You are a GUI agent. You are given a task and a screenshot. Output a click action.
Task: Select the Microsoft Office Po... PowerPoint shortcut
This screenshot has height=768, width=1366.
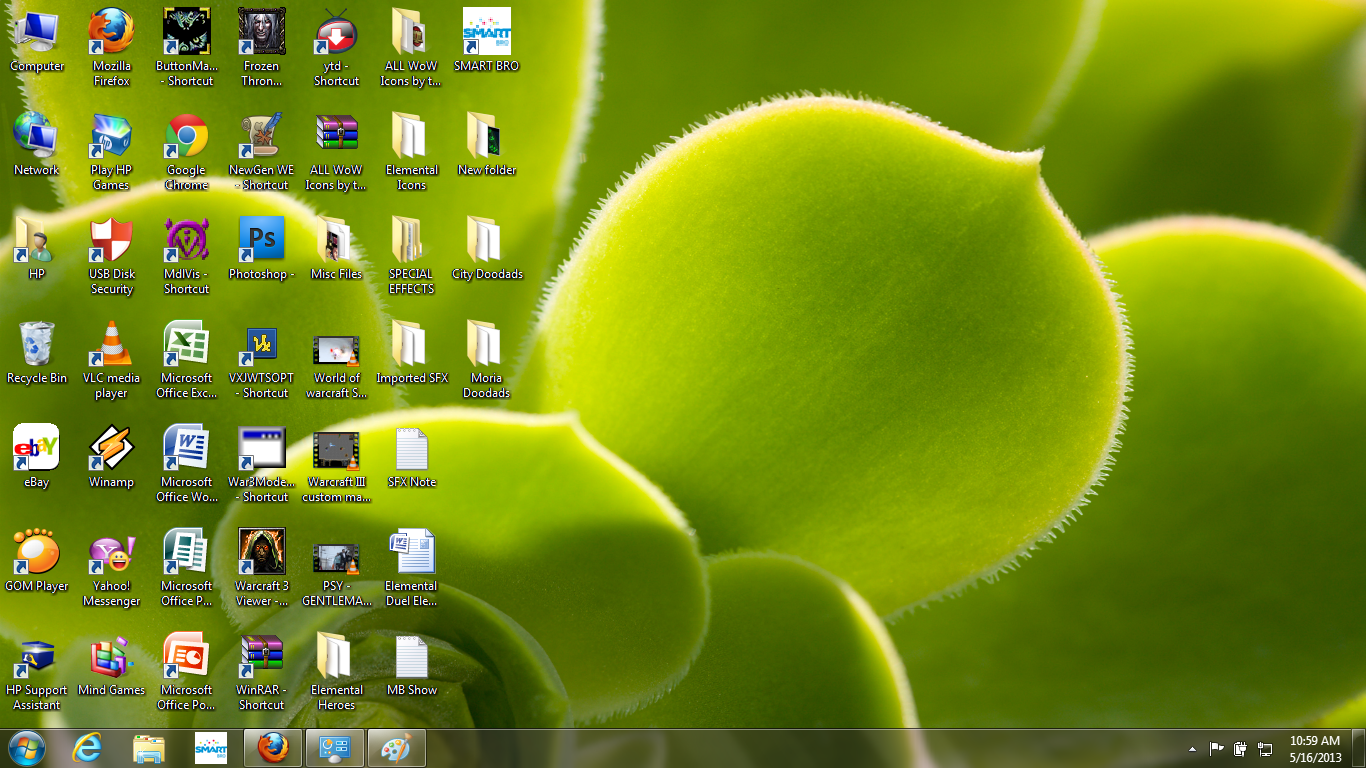point(187,671)
